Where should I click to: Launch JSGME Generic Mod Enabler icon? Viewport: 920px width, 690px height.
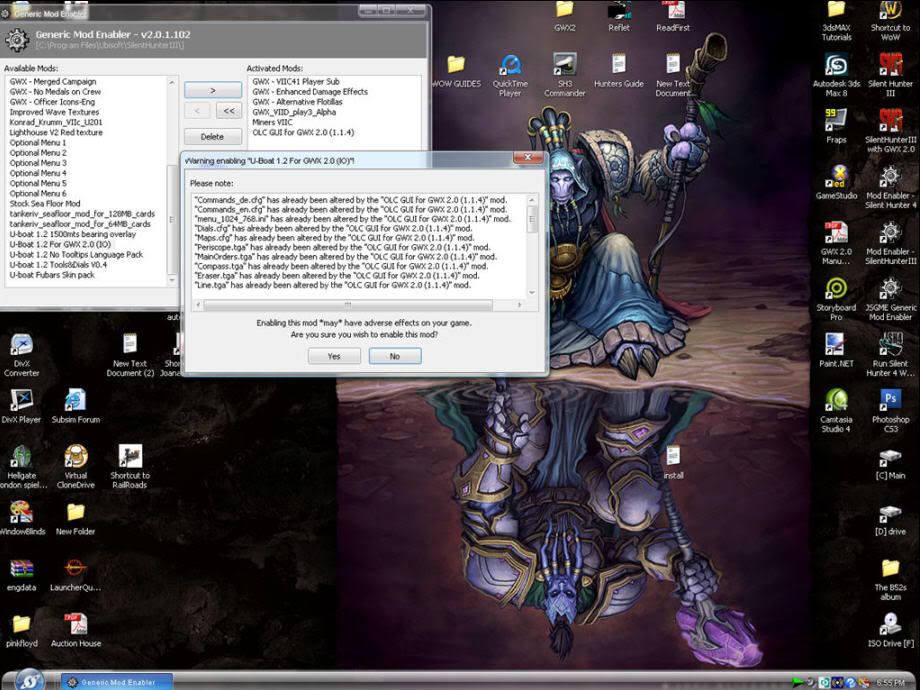pos(890,299)
